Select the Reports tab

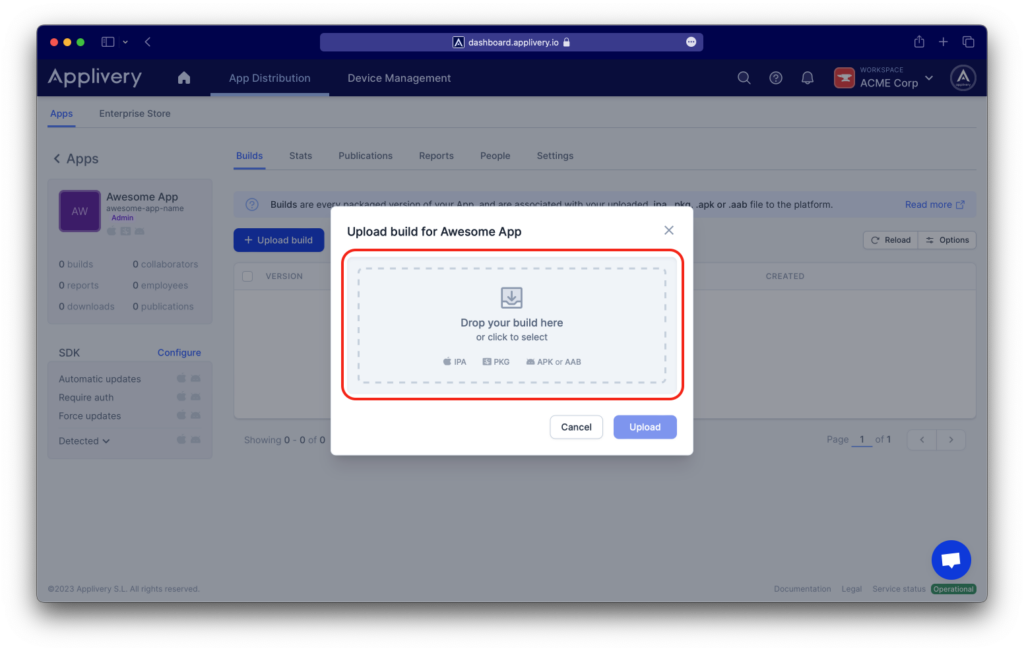click(x=436, y=155)
